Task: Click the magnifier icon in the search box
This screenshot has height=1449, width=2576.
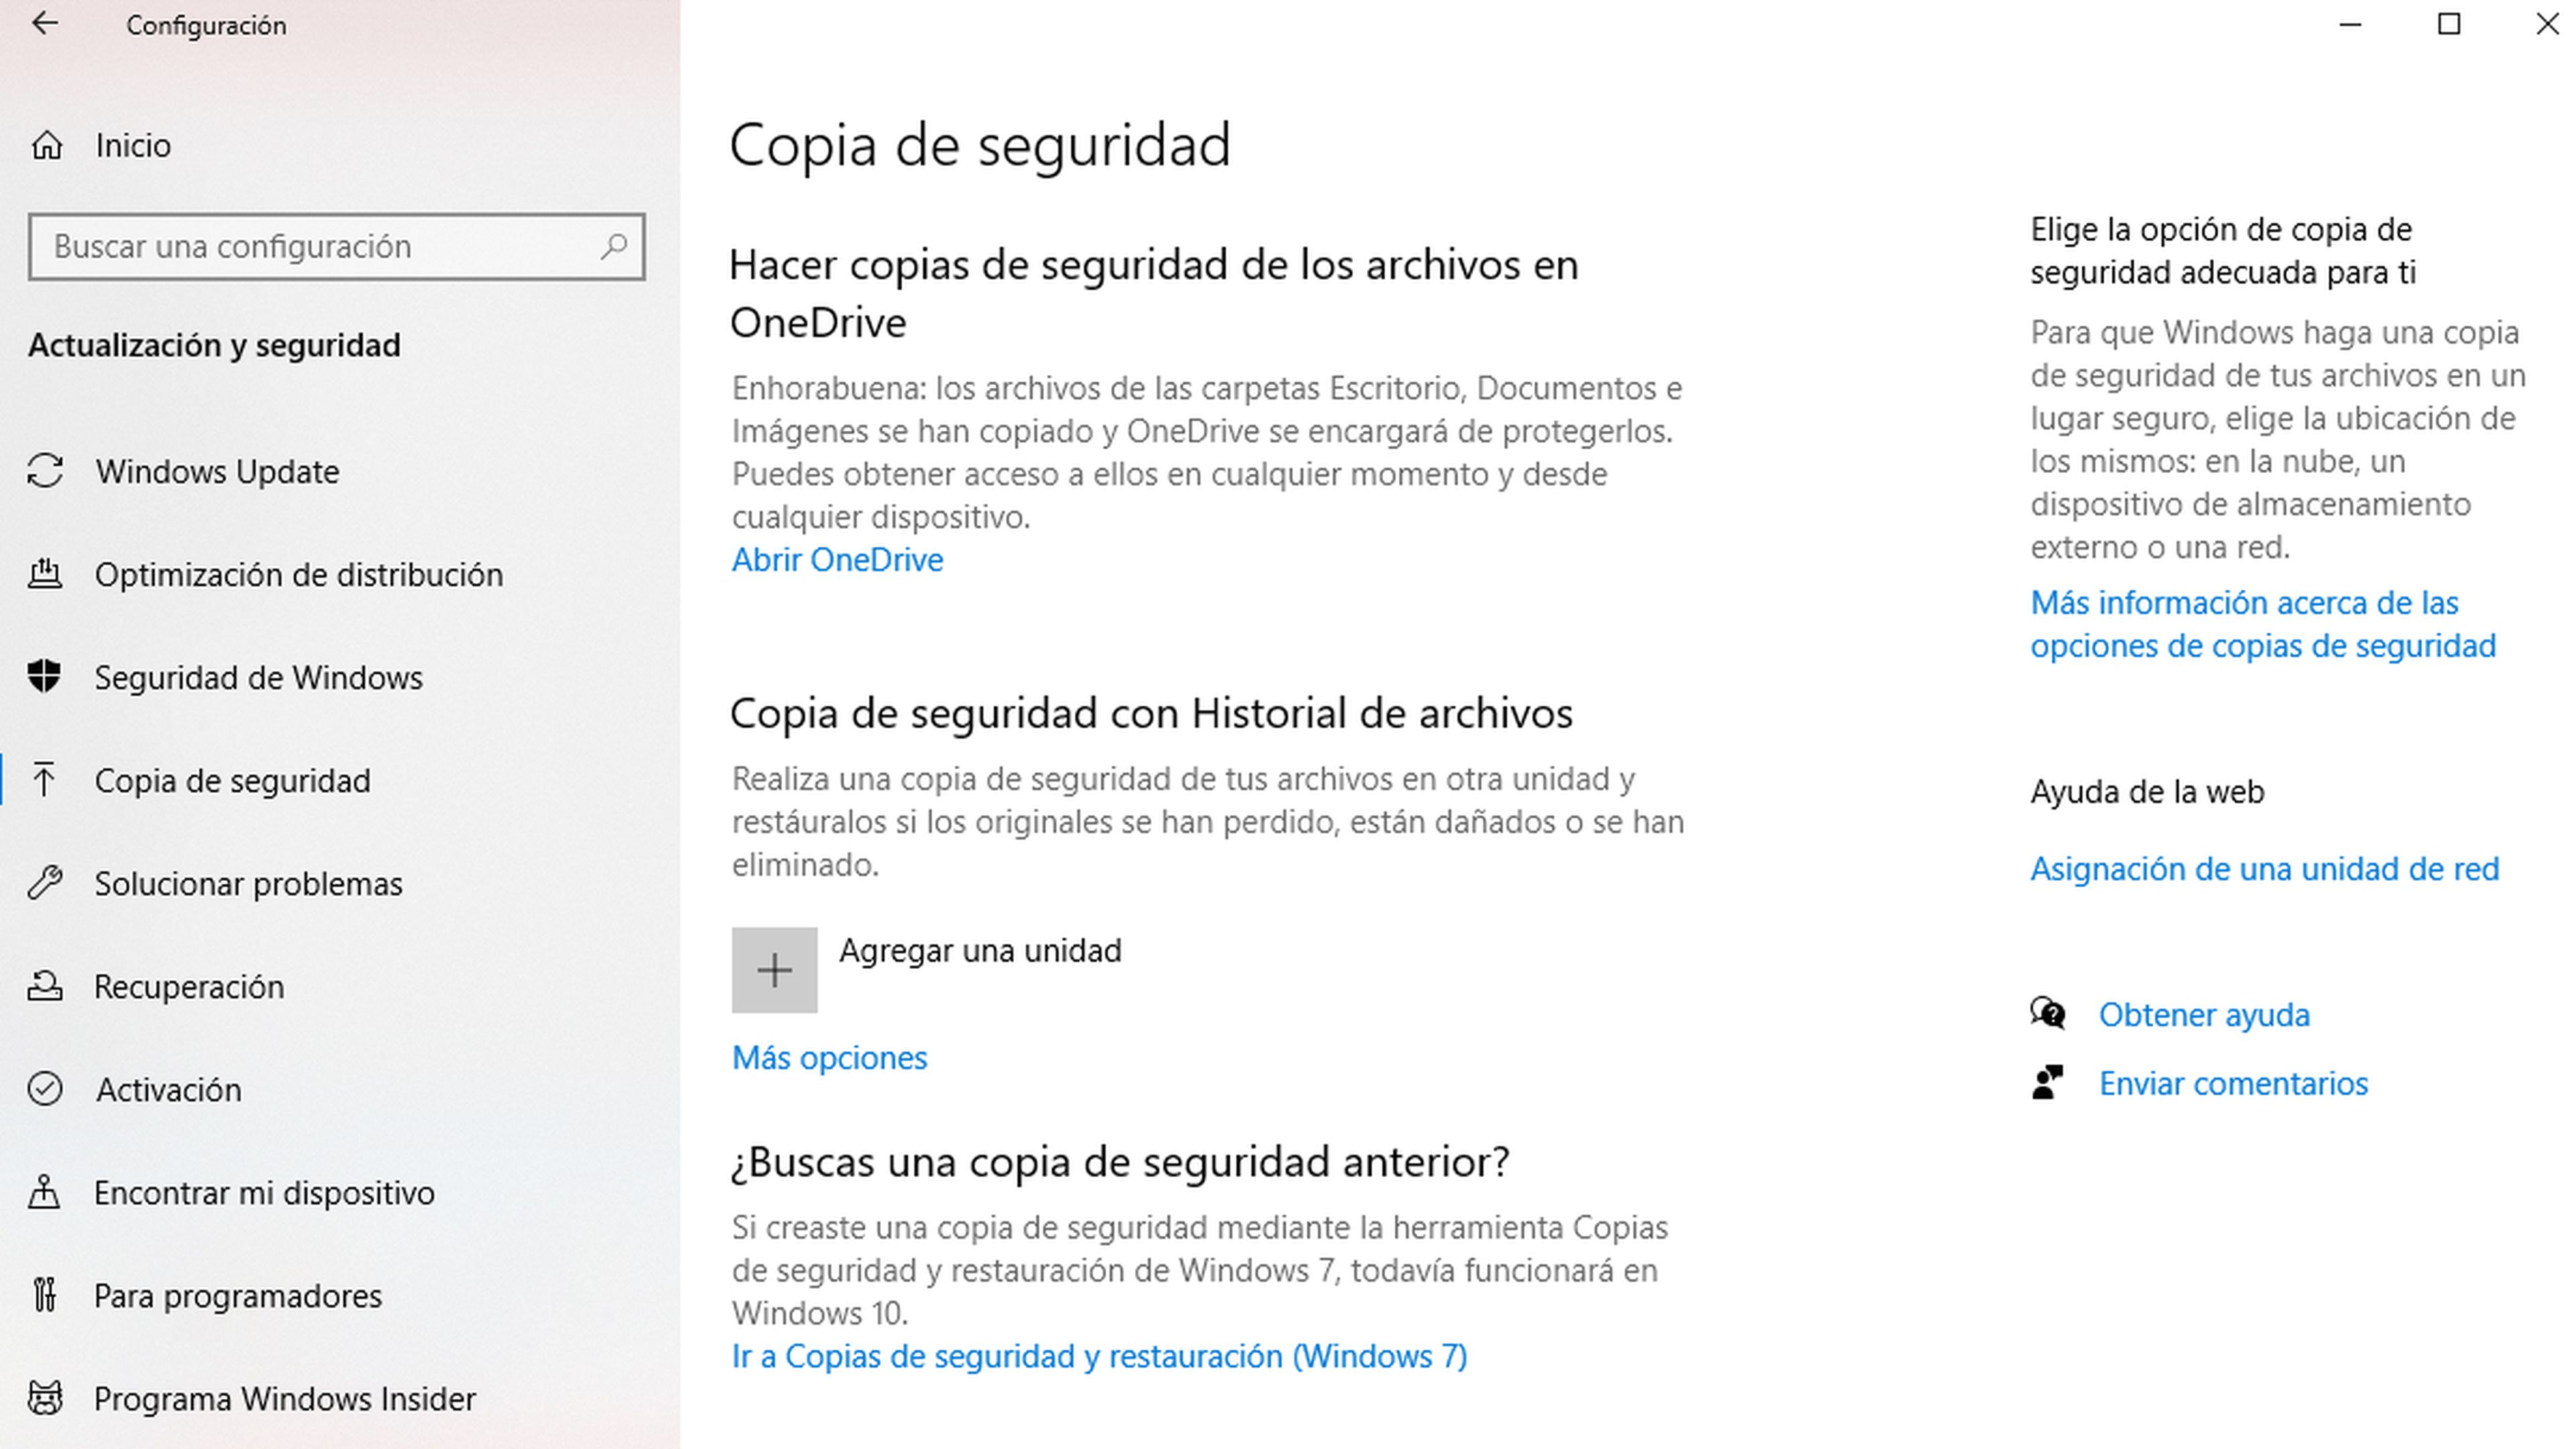Action: (x=614, y=246)
